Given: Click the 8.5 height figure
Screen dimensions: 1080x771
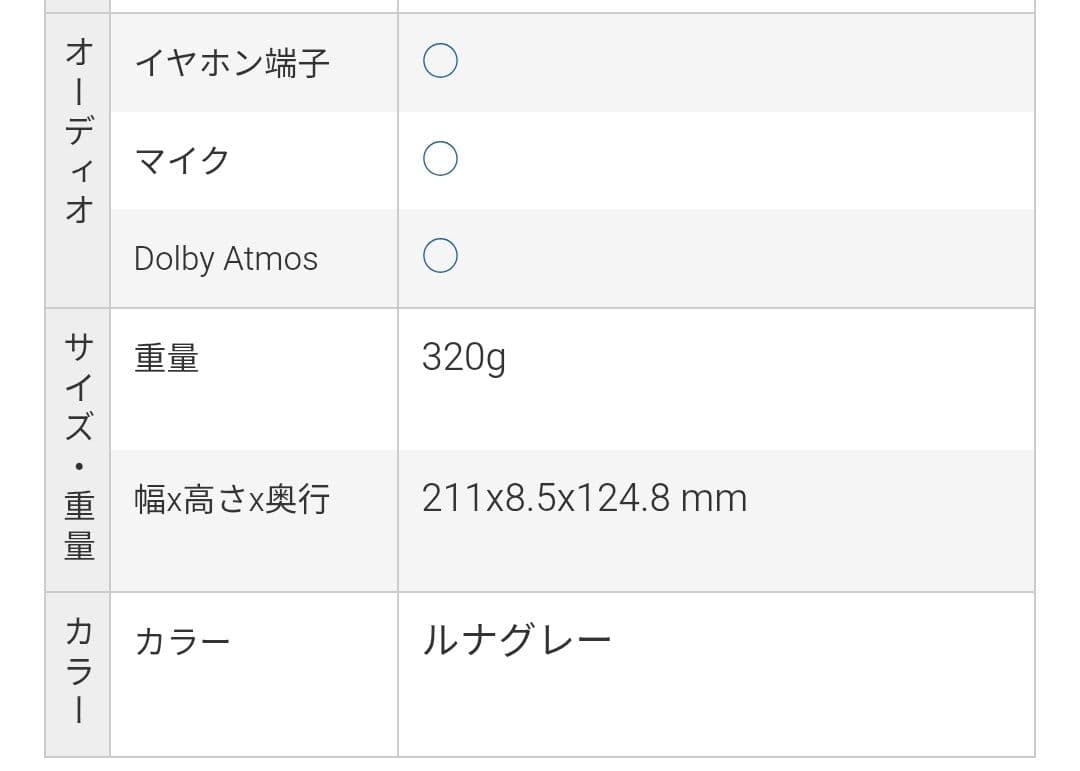Looking at the screenshot, I should [x=530, y=498].
